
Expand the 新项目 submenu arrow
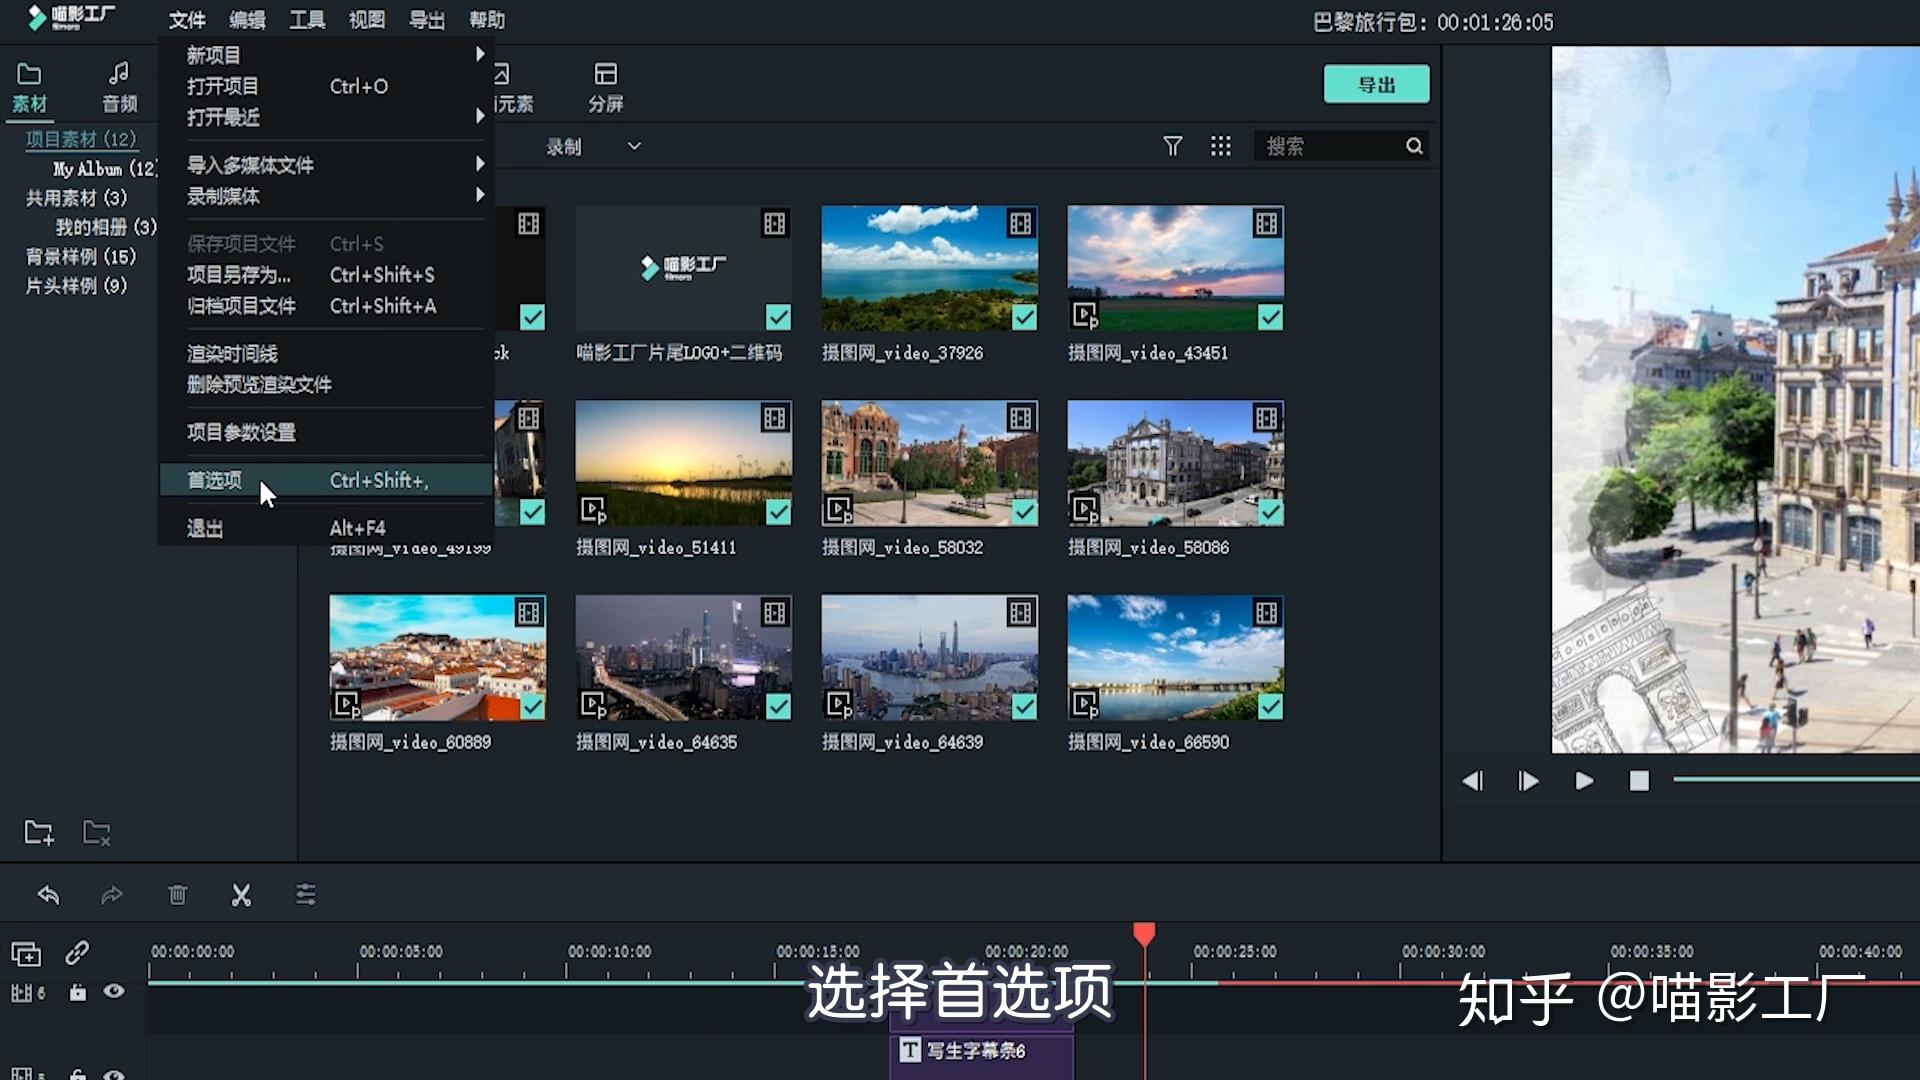(x=480, y=54)
